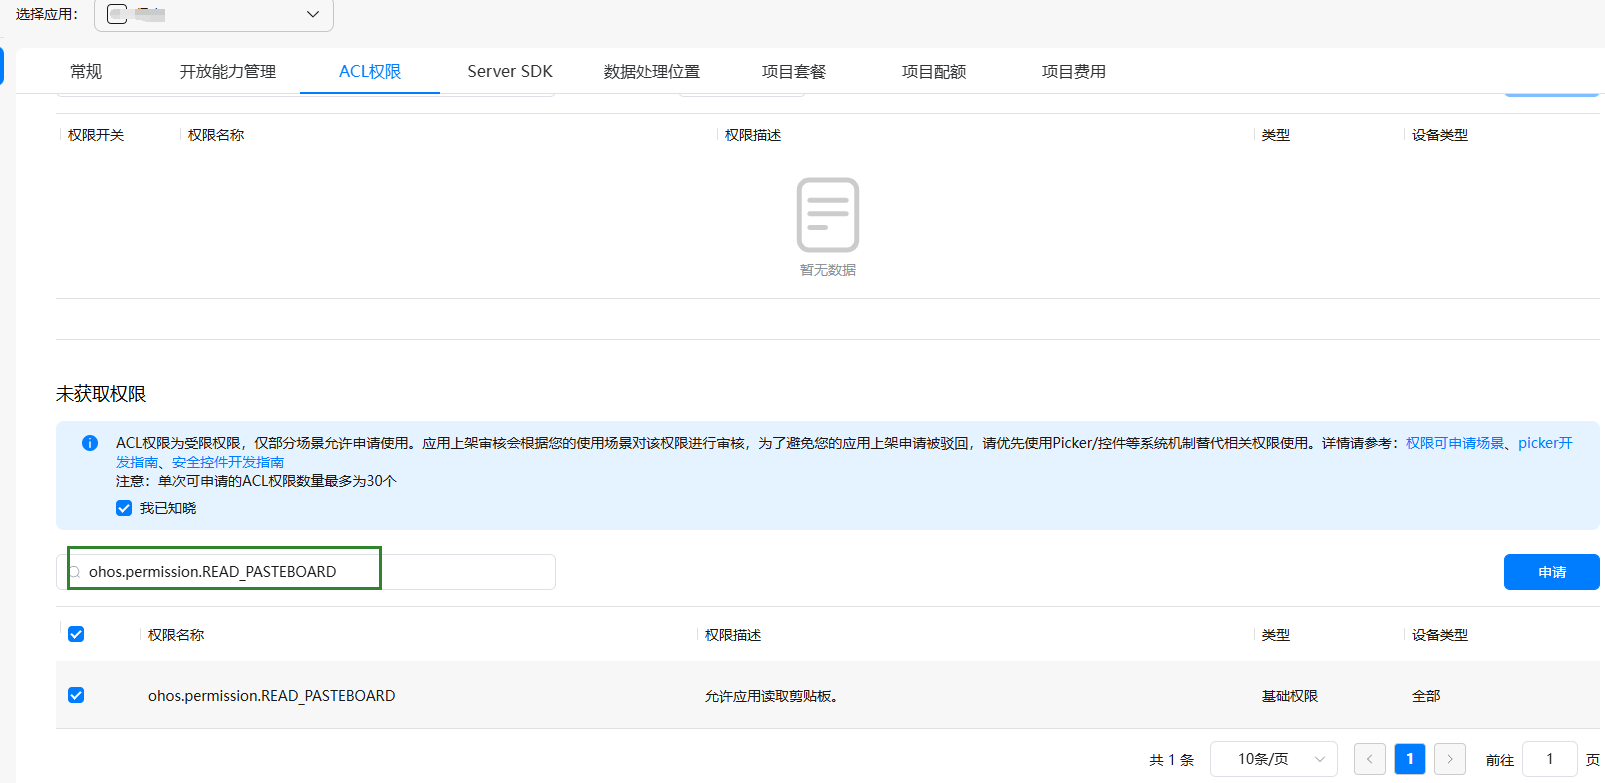Click the next page arrow
Viewport: 1605px width, 783px height.
(1450, 759)
